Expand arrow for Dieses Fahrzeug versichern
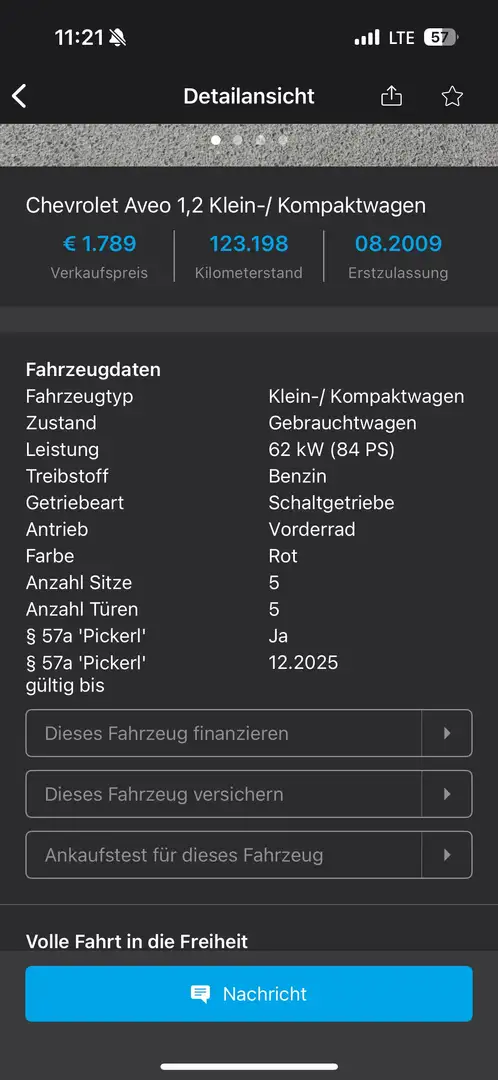This screenshot has width=498, height=1080. pyautogui.click(x=447, y=793)
